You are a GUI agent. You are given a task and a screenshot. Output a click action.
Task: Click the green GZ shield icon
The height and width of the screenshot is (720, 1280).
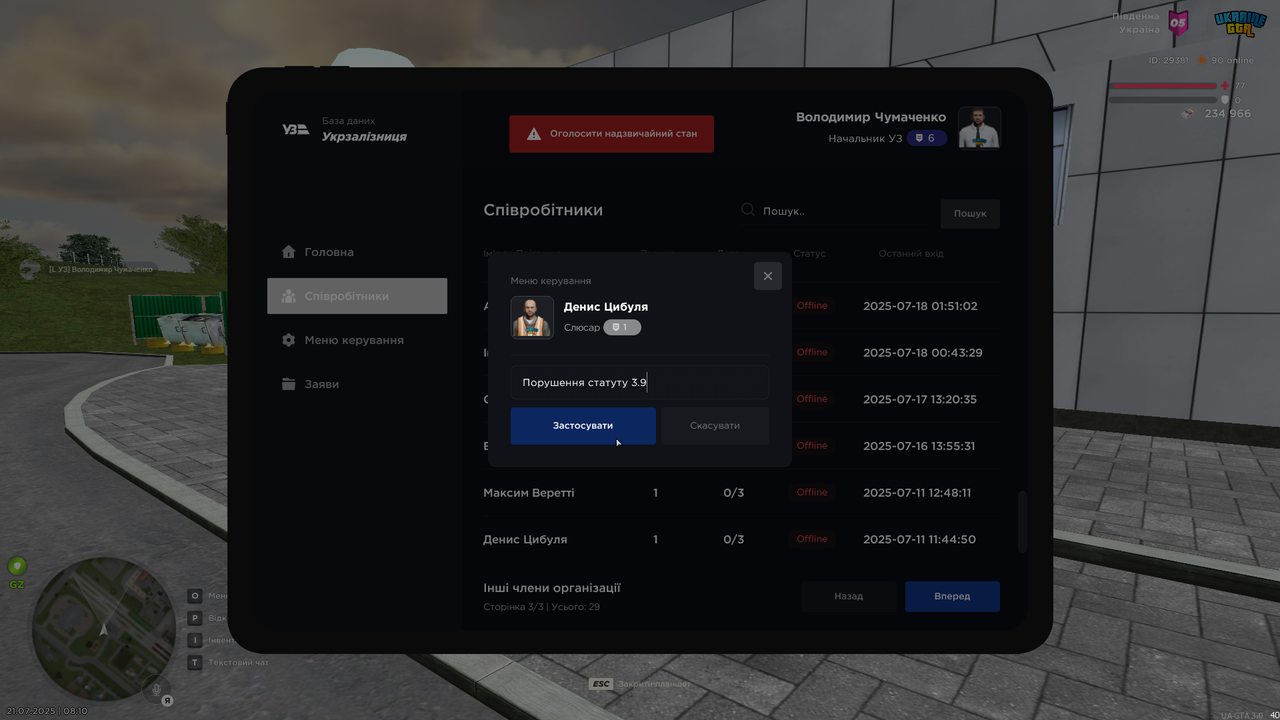click(17, 567)
